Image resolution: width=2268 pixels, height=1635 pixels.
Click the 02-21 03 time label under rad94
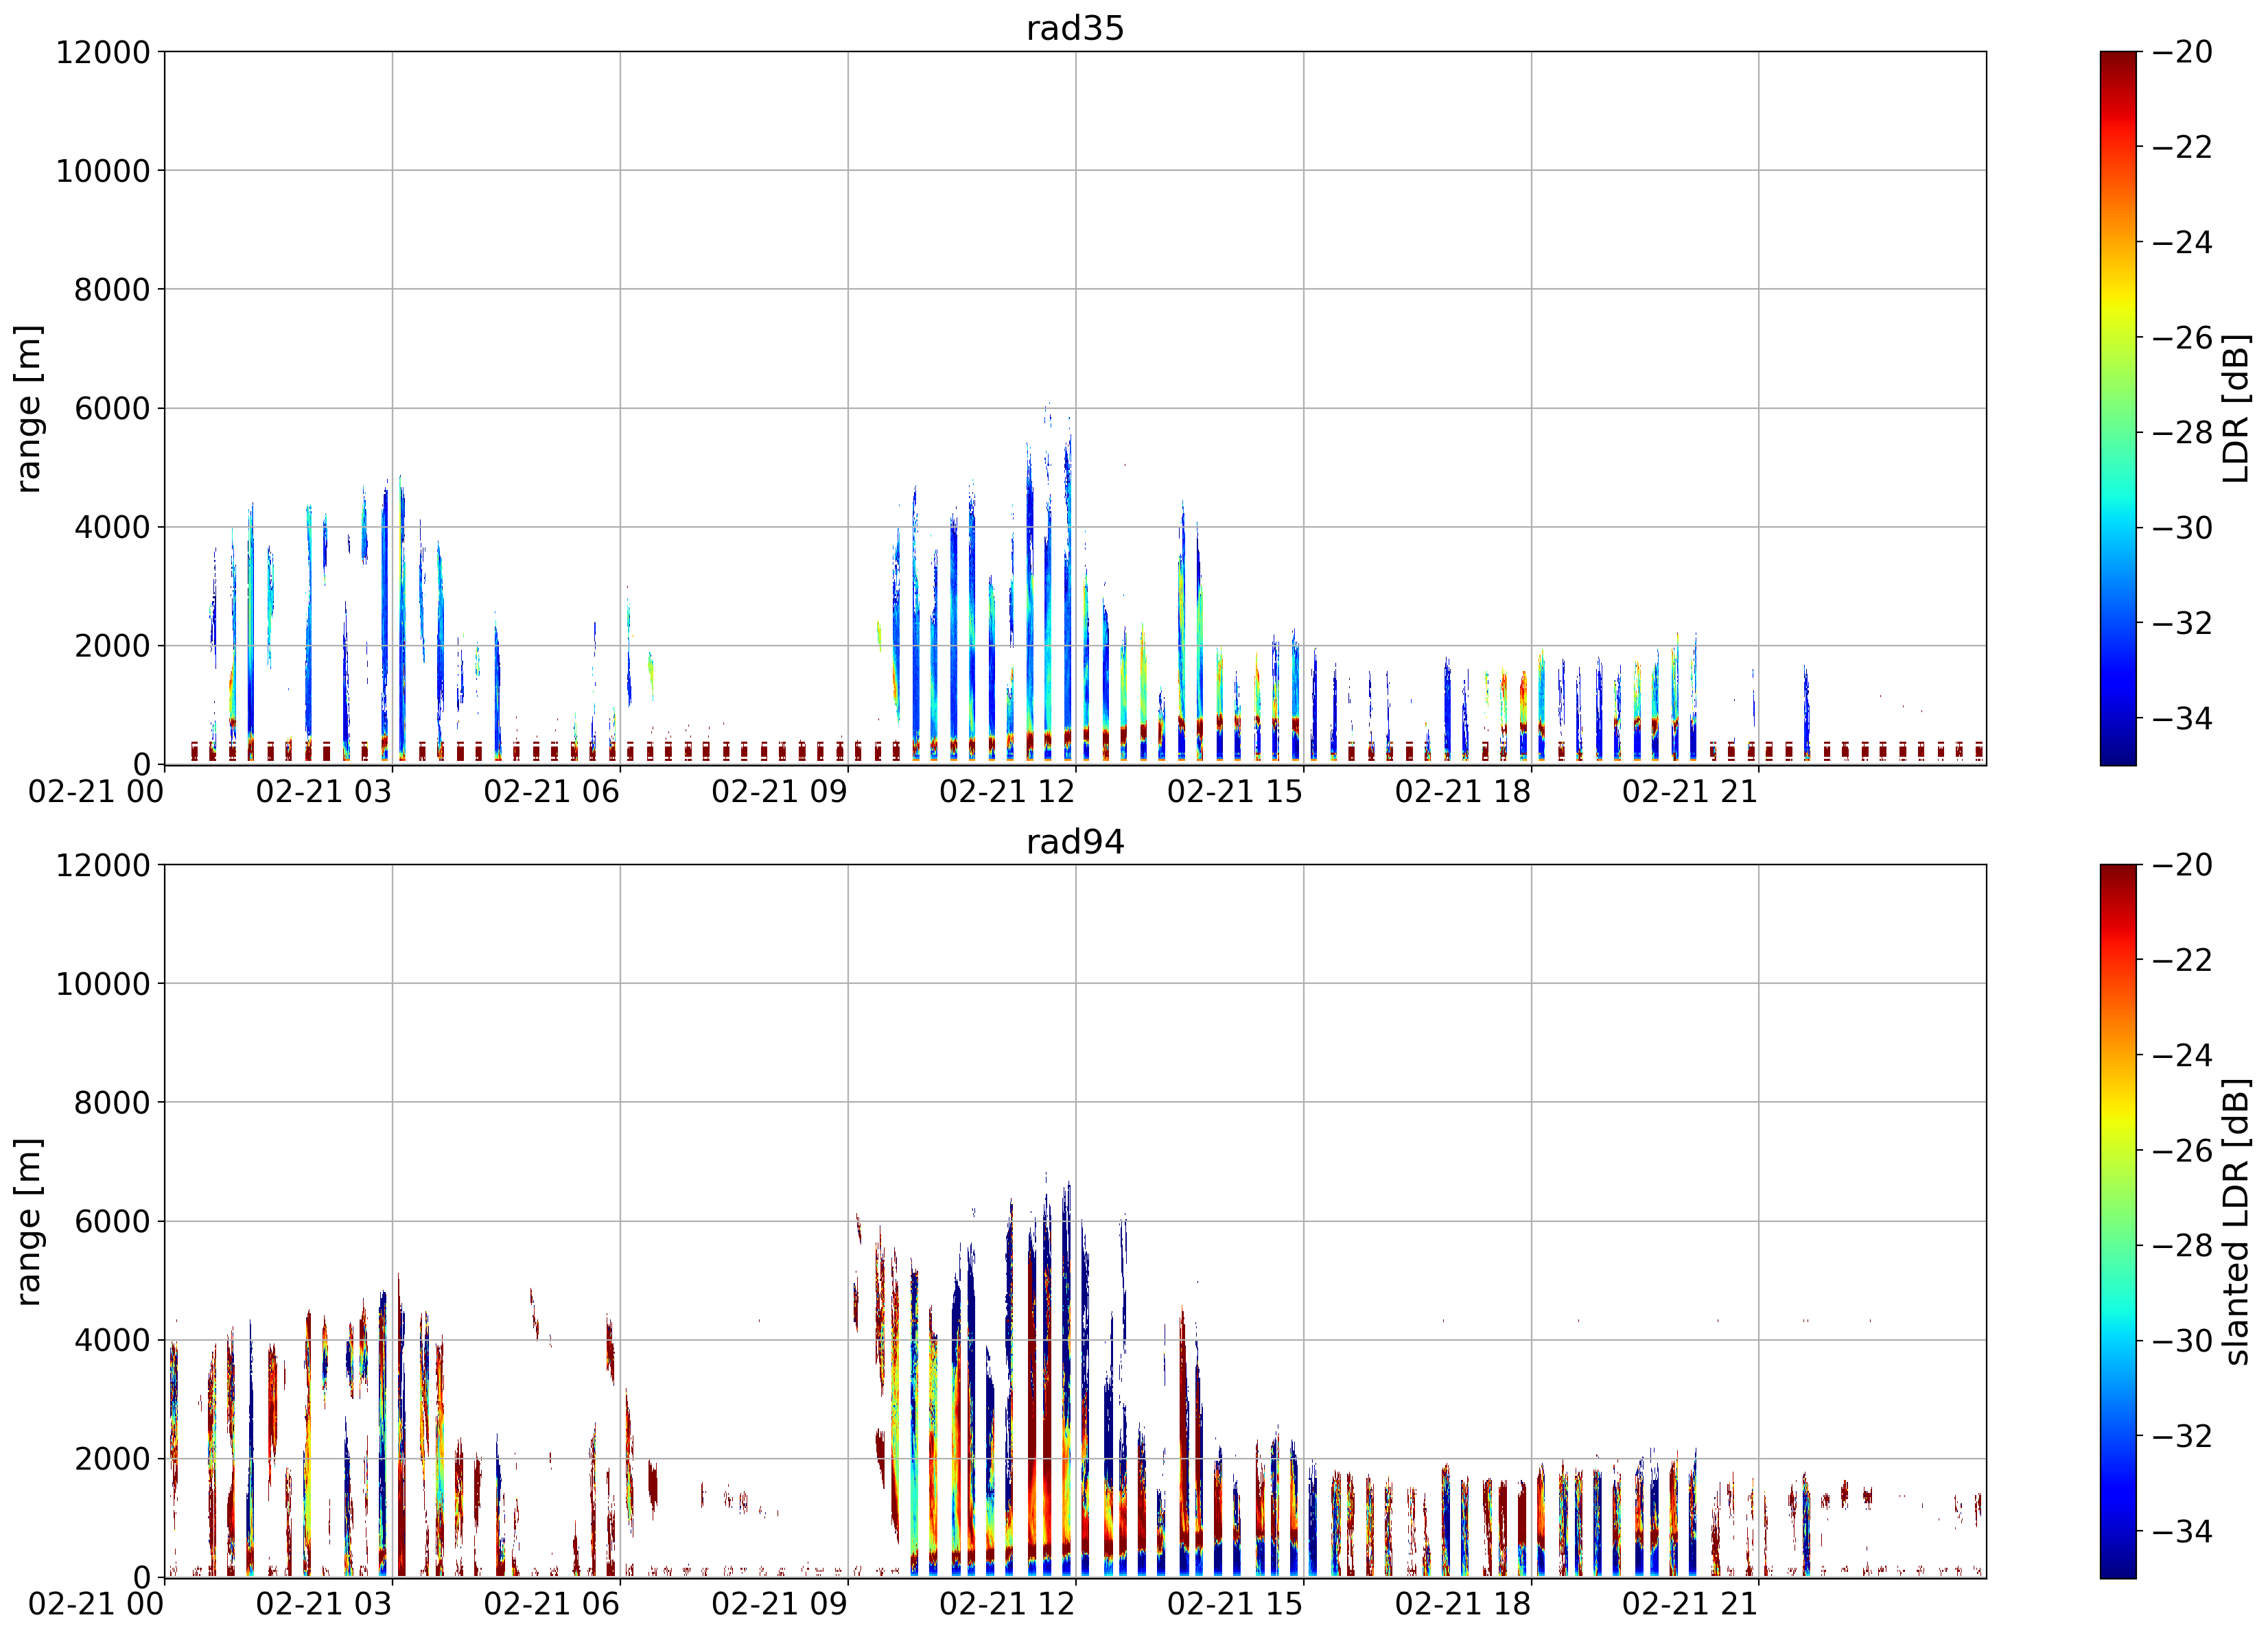click(324, 1605)
